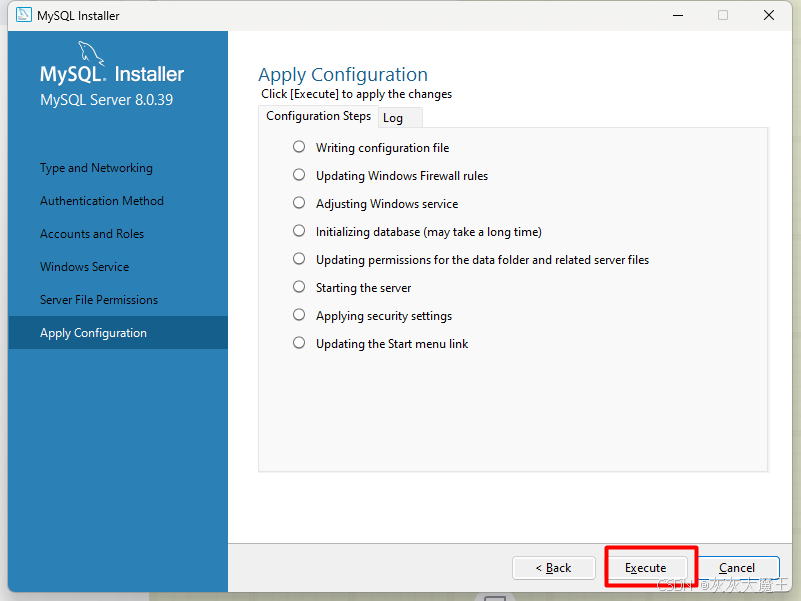801x601 pixels.
Task: Click the MySQL Installer title bar icon
Action: pyautogui.click(x=23, y=15)
